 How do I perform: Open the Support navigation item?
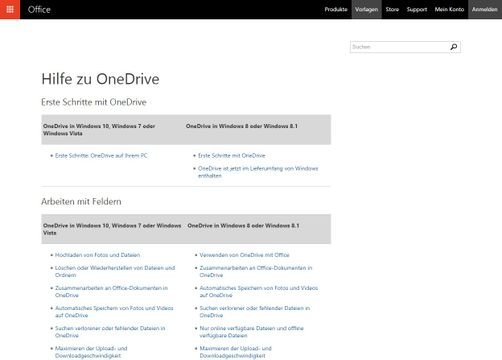coord(417,9)
